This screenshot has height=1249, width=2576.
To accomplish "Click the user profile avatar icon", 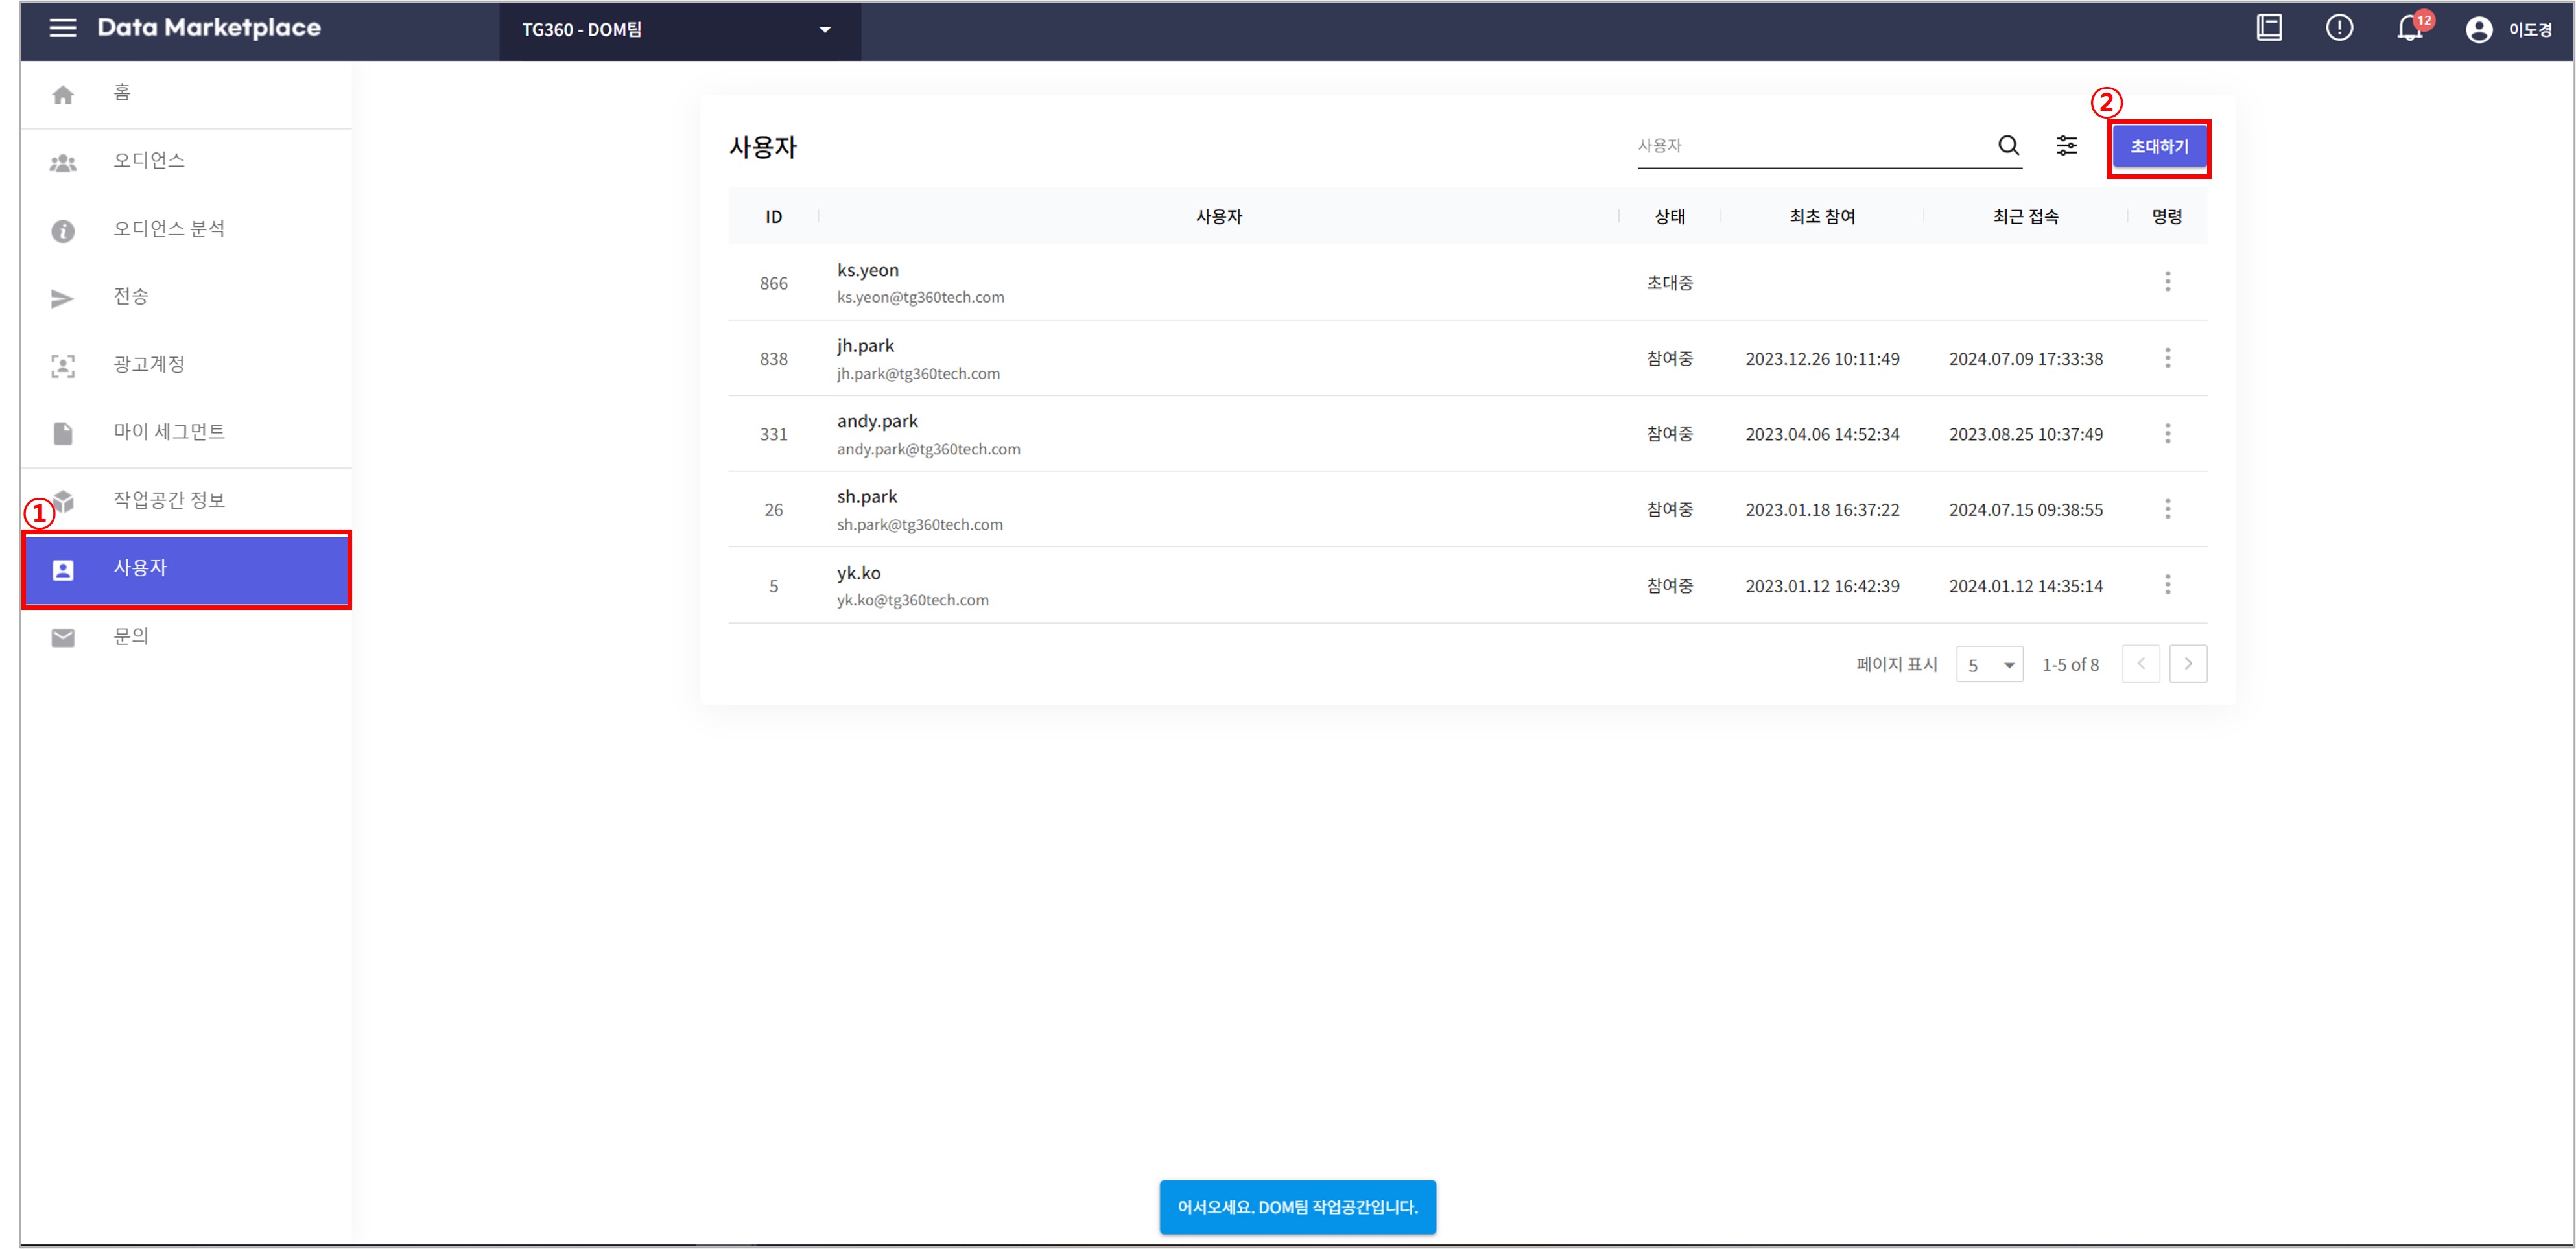I will tap(2478, 30).
